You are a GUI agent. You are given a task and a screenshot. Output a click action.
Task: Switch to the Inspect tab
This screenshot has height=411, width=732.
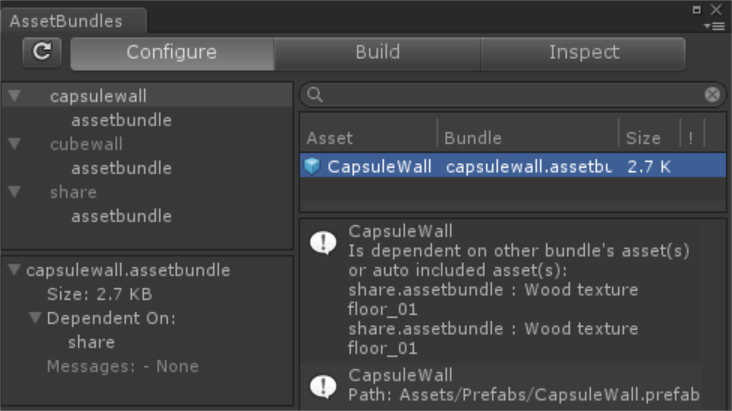pos(583,53)
